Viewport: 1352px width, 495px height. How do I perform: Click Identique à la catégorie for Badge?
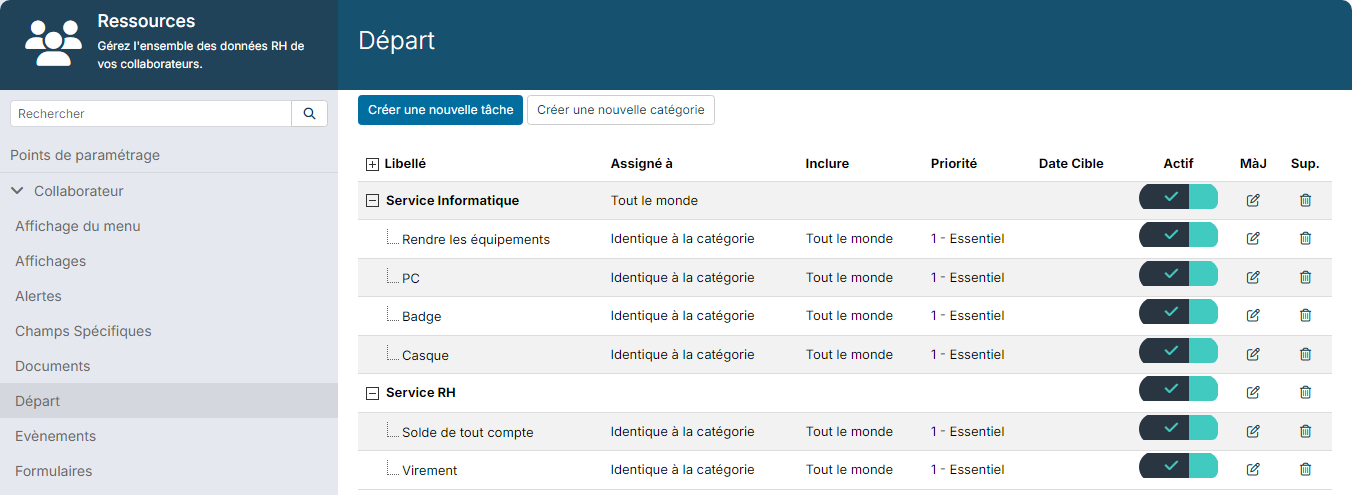click(x=683, y=315)
